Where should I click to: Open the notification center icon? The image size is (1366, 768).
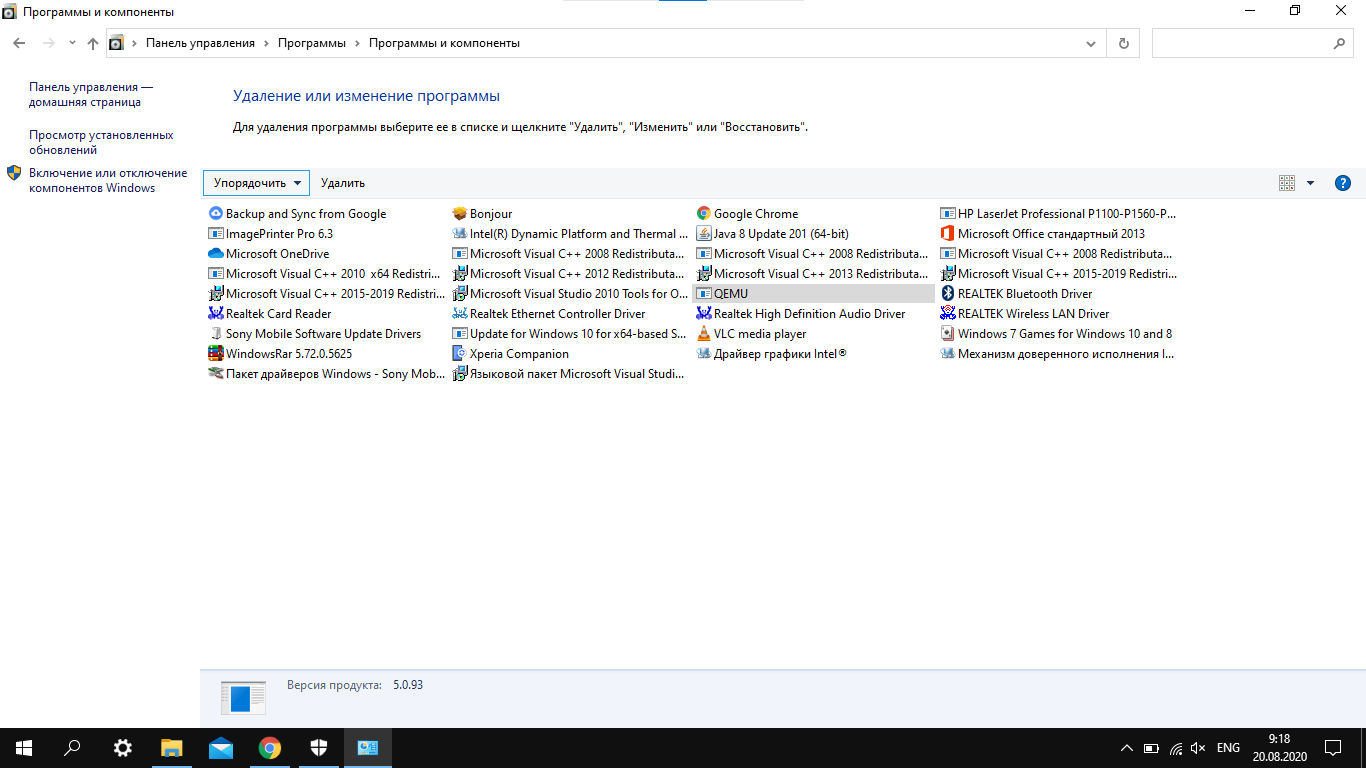click(1333, 748)
